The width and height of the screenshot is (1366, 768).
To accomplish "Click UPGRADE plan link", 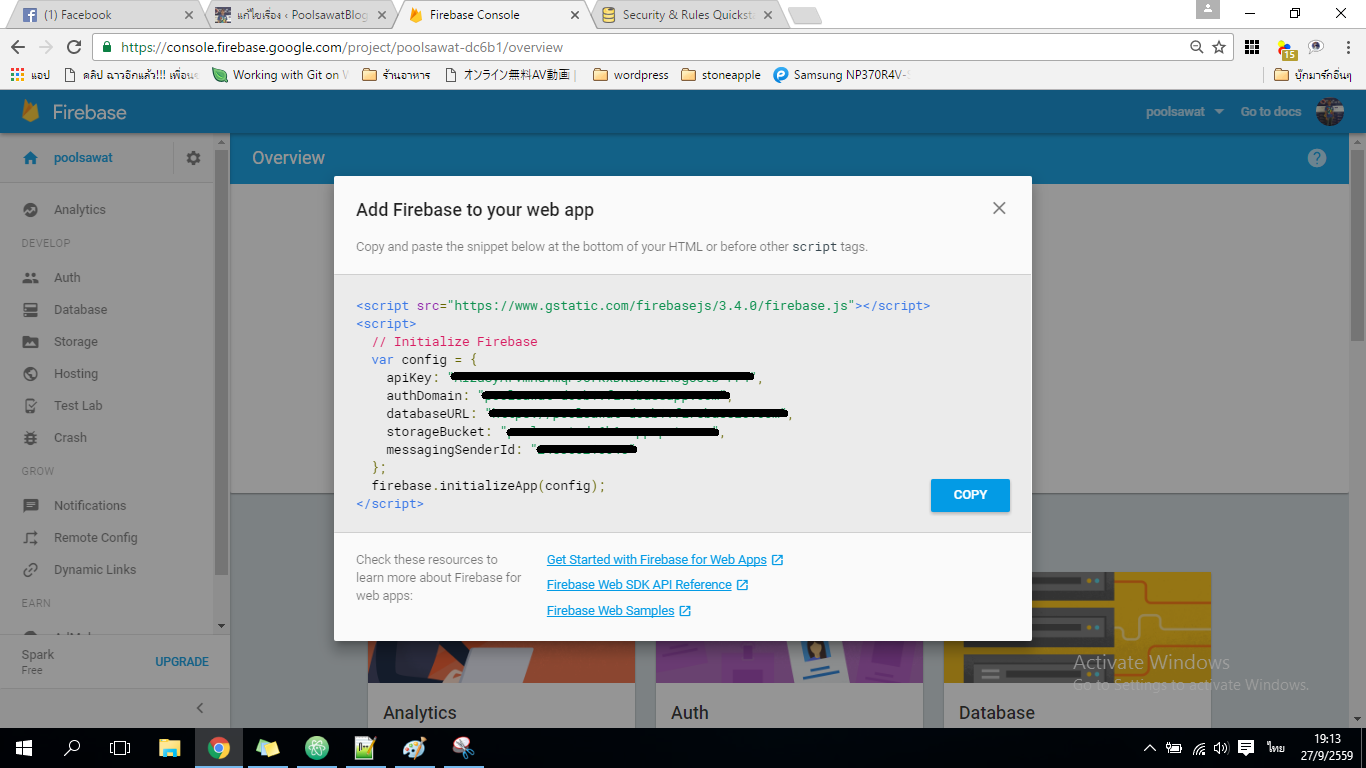I will point(182,662).
